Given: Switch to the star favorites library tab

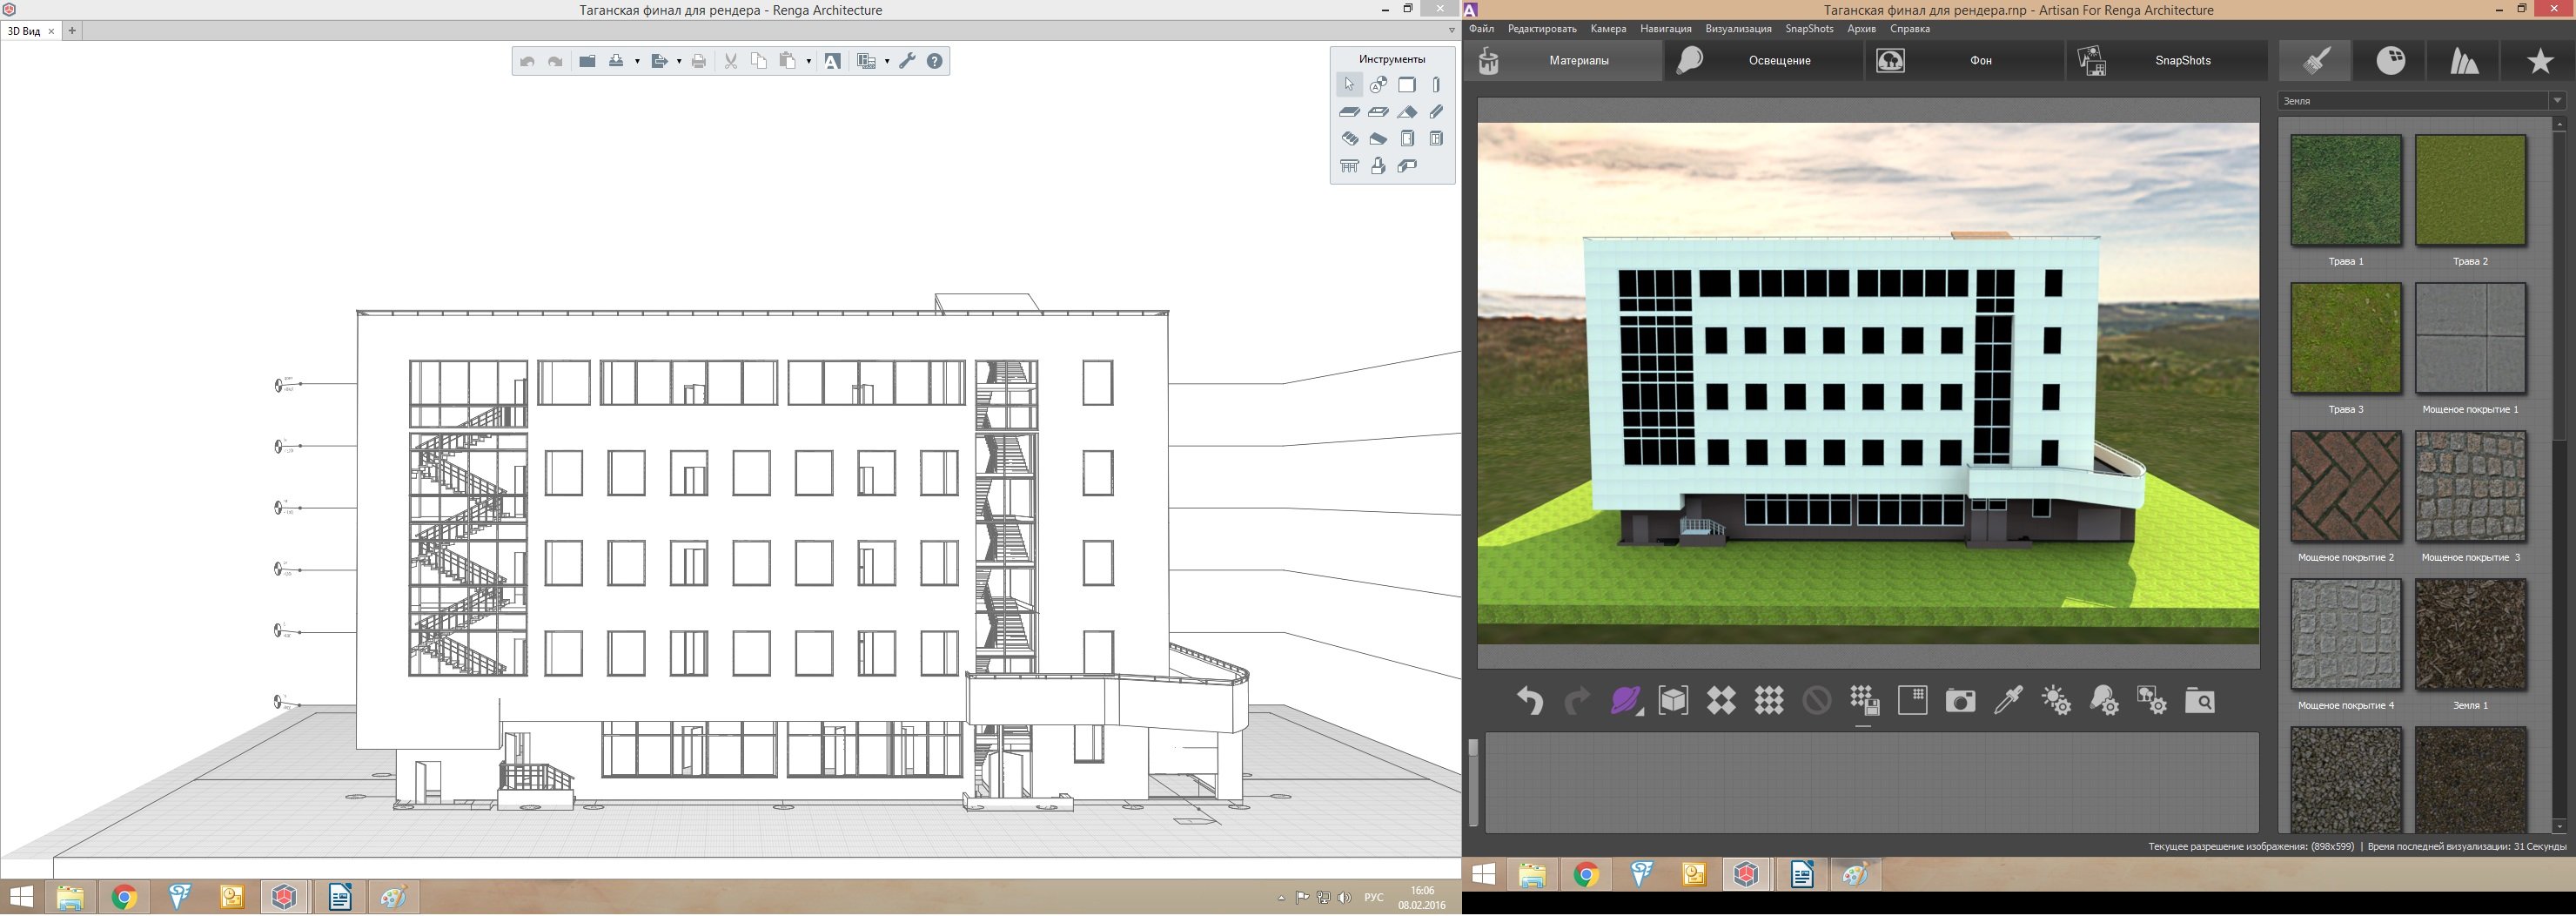Looking at the screenshot, I should tap(2540, 61).
